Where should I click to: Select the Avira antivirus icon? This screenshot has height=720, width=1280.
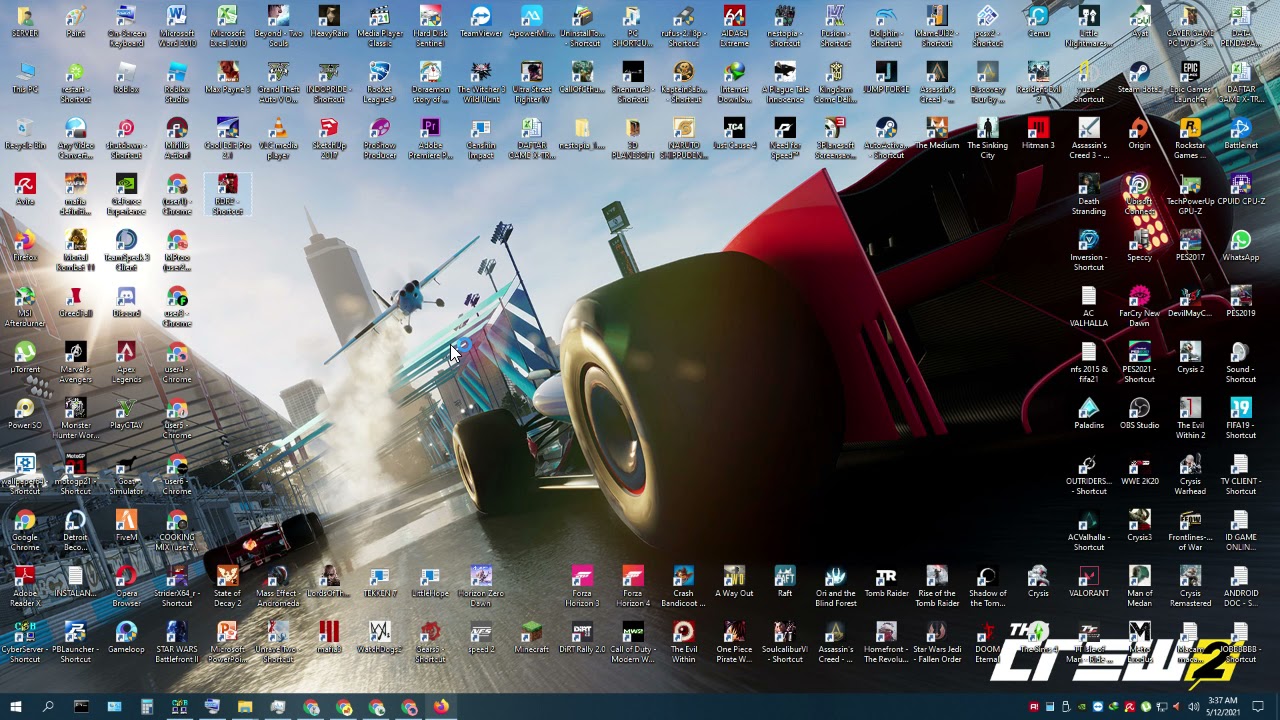pos(25,191)
